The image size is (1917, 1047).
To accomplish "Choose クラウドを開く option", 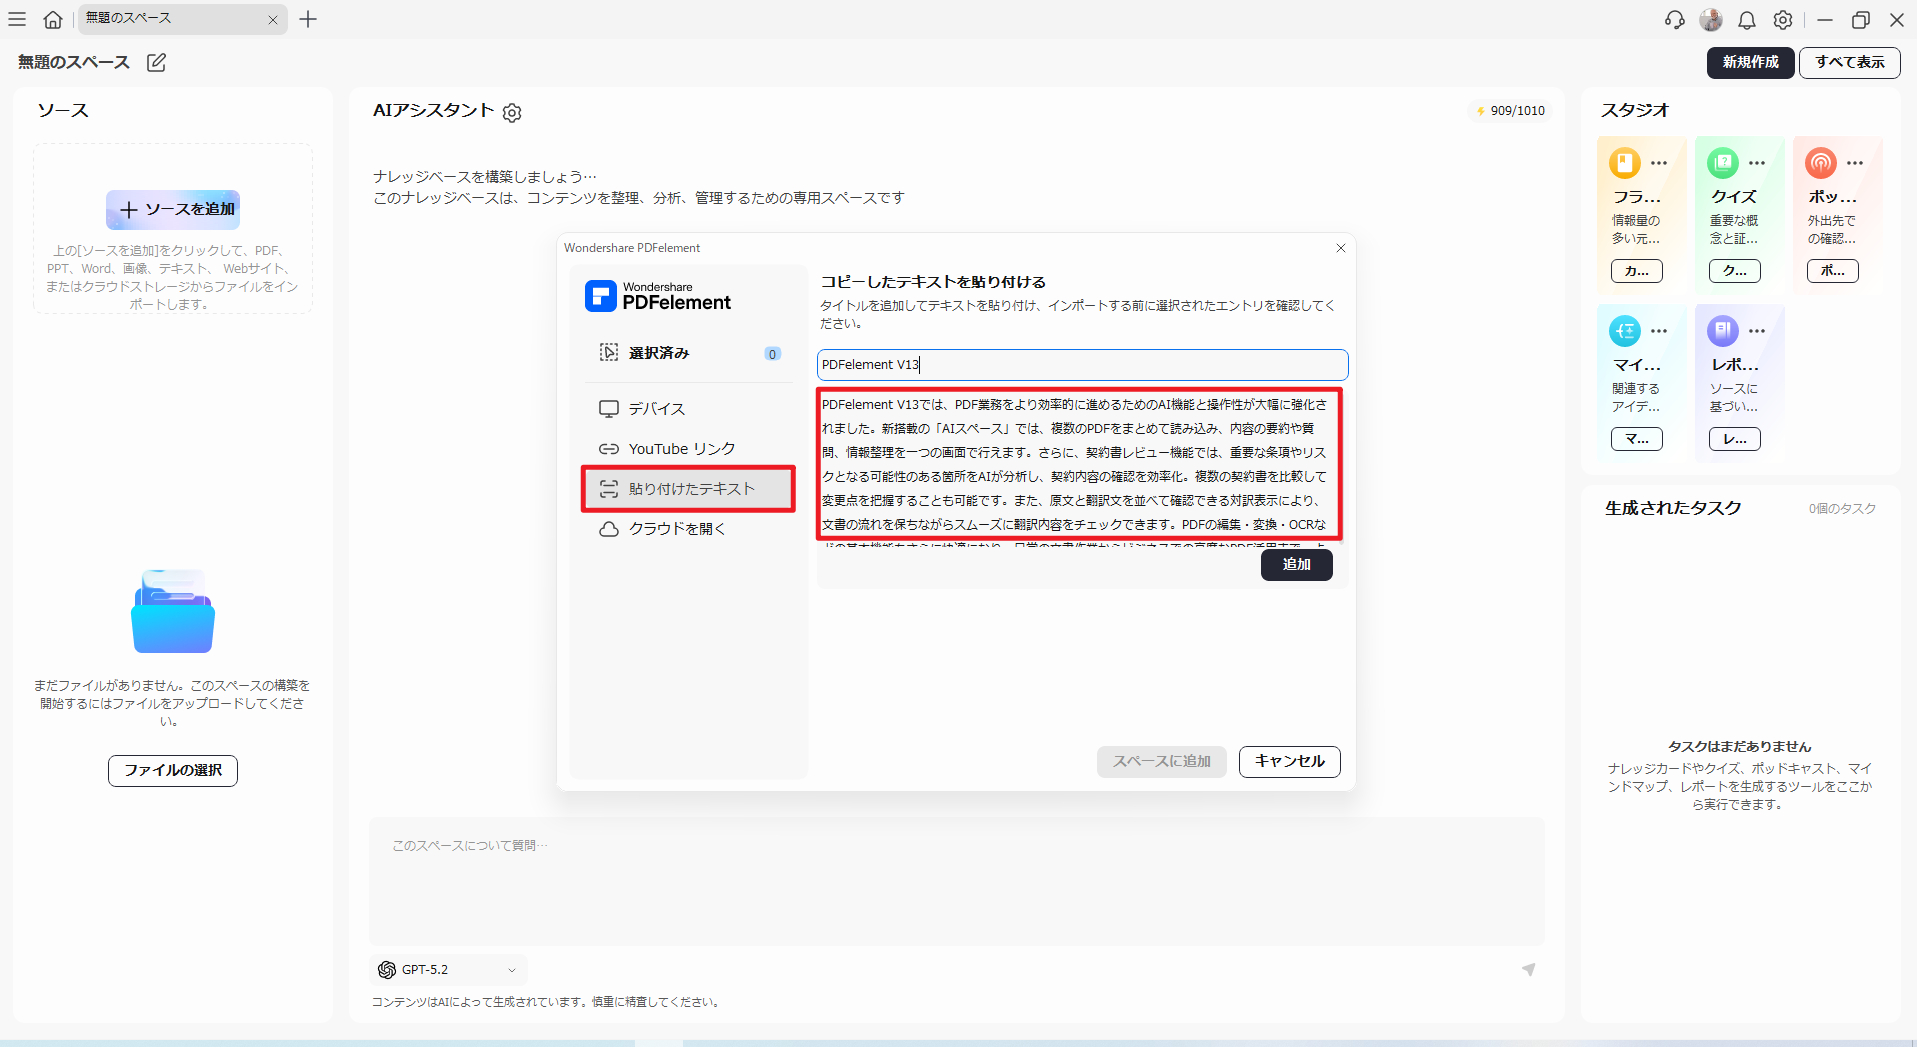I will coord(689,529).
